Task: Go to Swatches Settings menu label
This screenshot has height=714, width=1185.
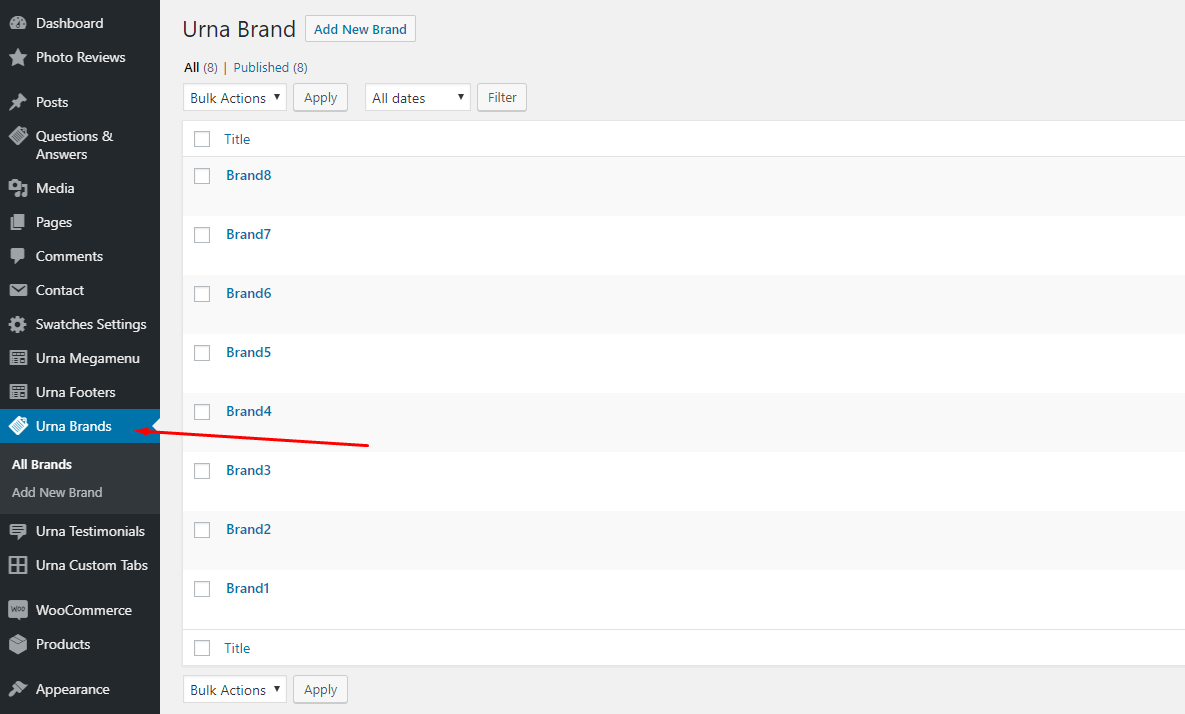Action: pos(91,325)
